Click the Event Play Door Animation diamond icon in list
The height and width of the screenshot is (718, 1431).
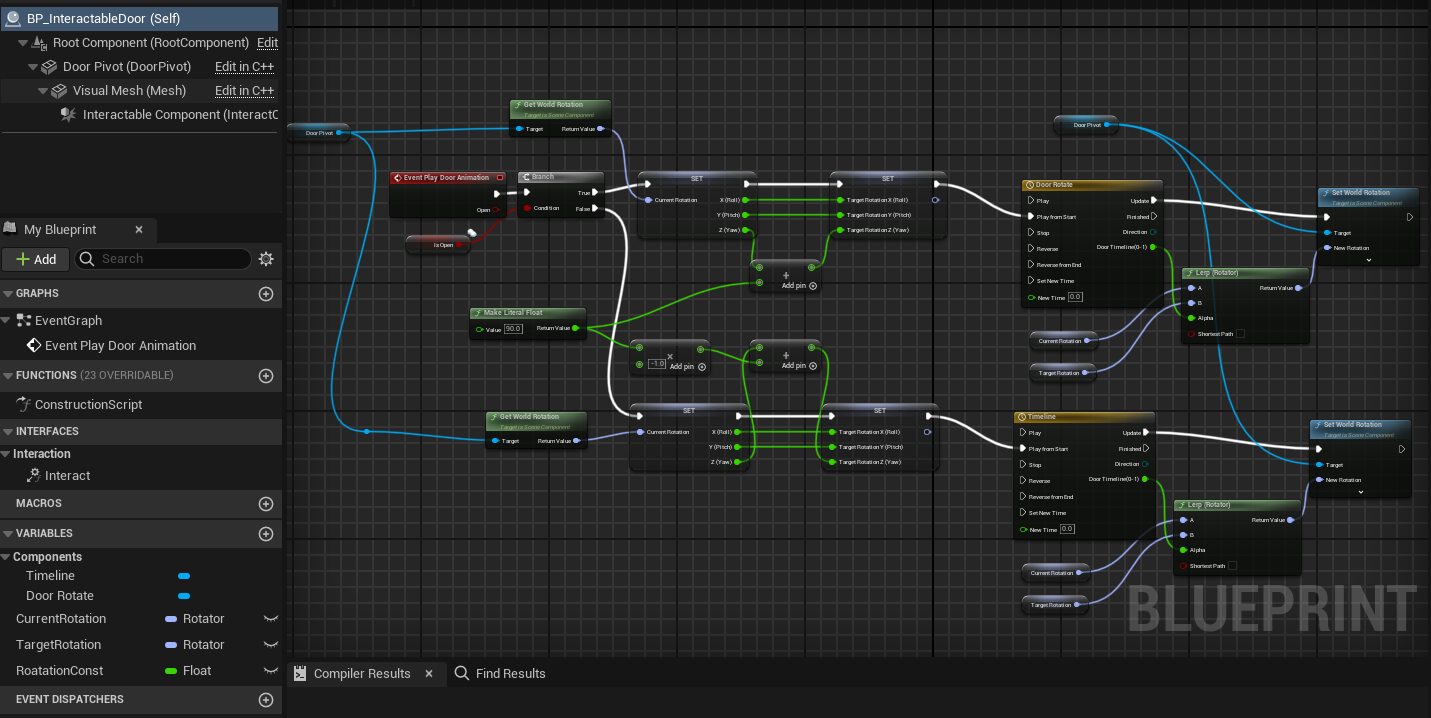point(35,346)
